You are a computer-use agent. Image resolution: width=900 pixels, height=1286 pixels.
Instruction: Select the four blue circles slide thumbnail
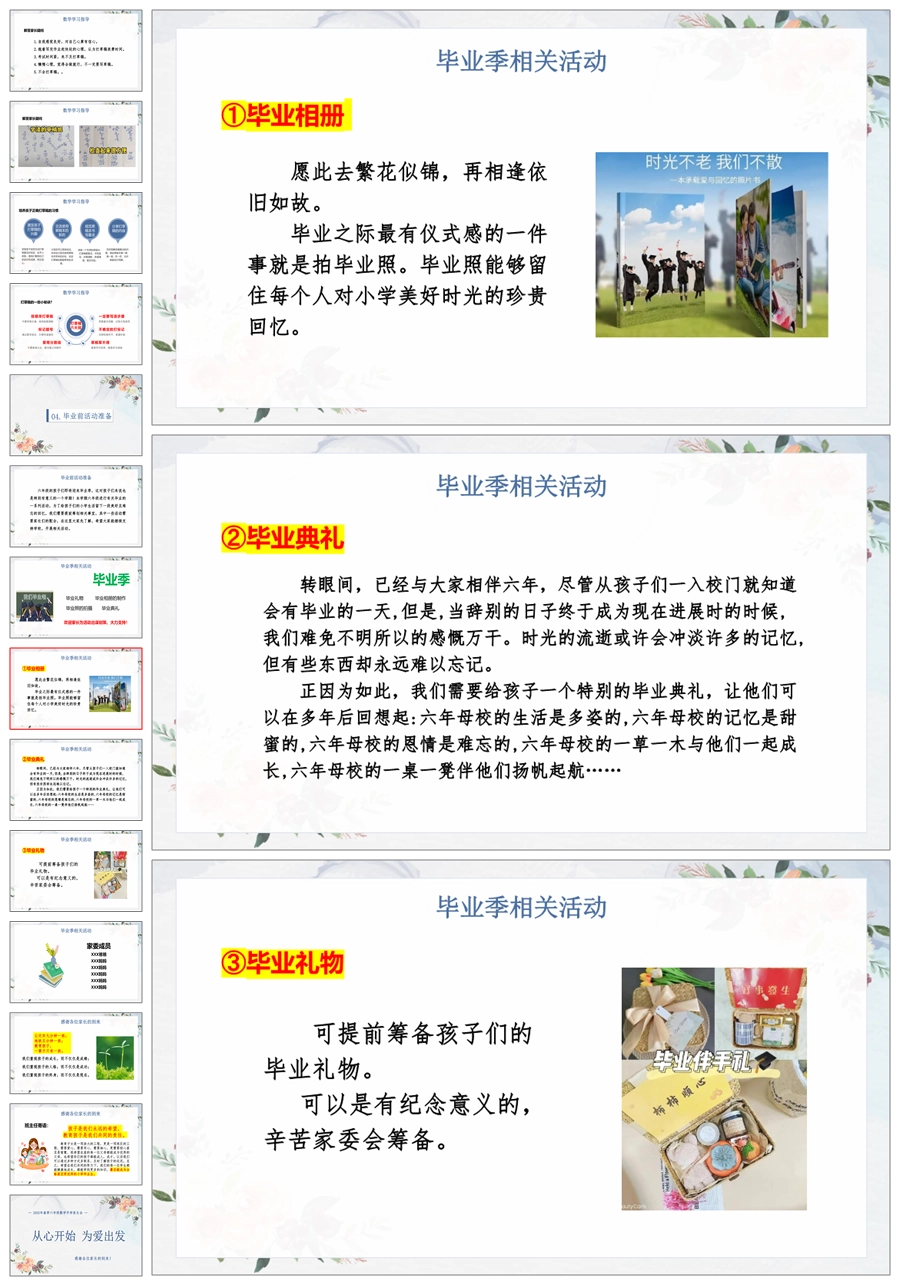[76, 233]
